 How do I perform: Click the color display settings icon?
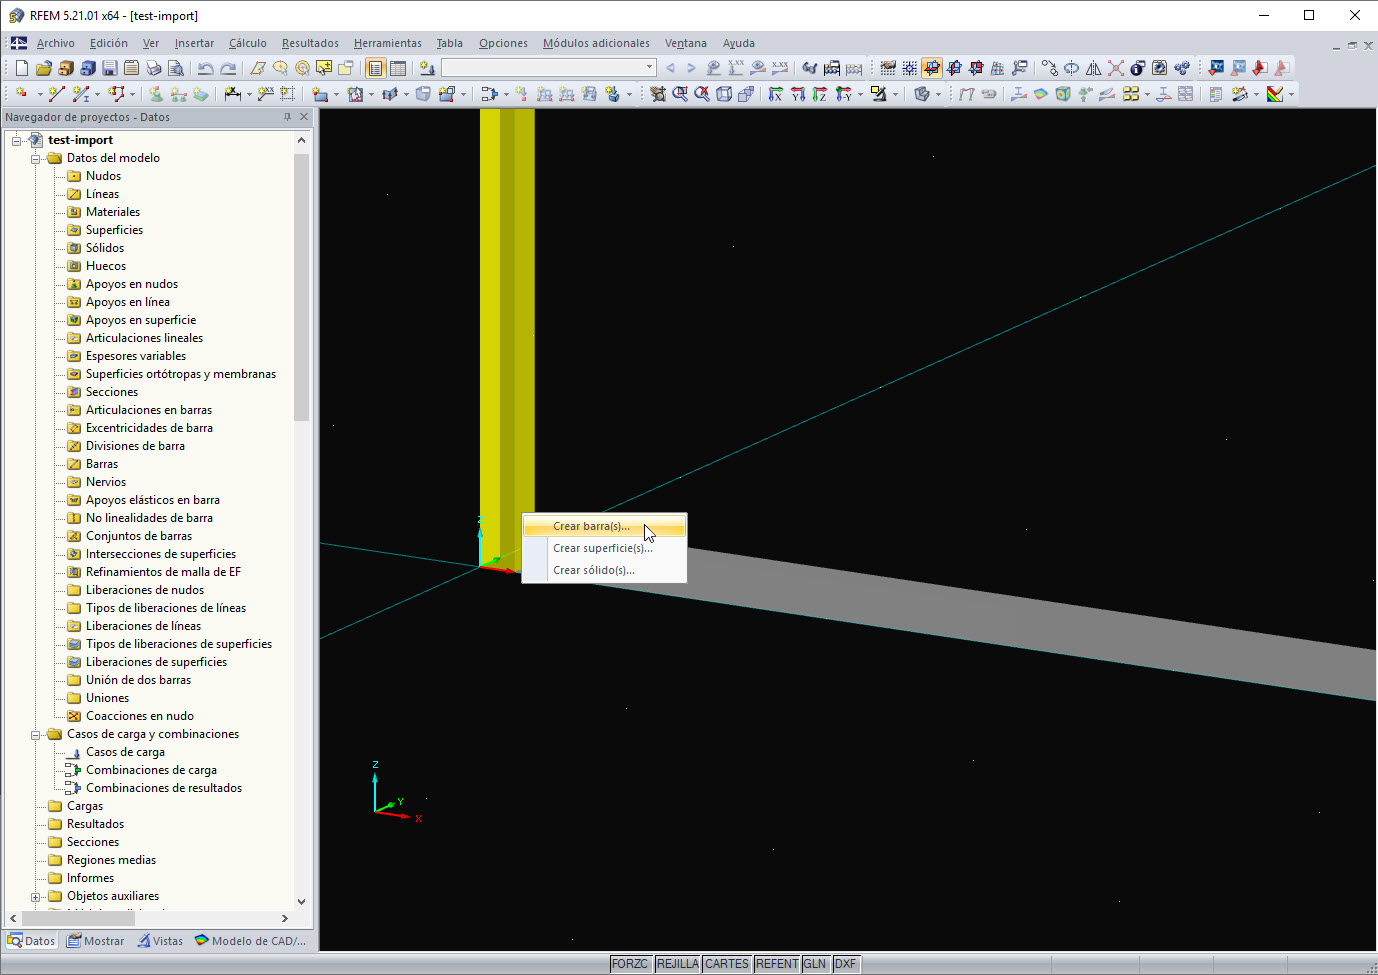[x=1275, y=94]
